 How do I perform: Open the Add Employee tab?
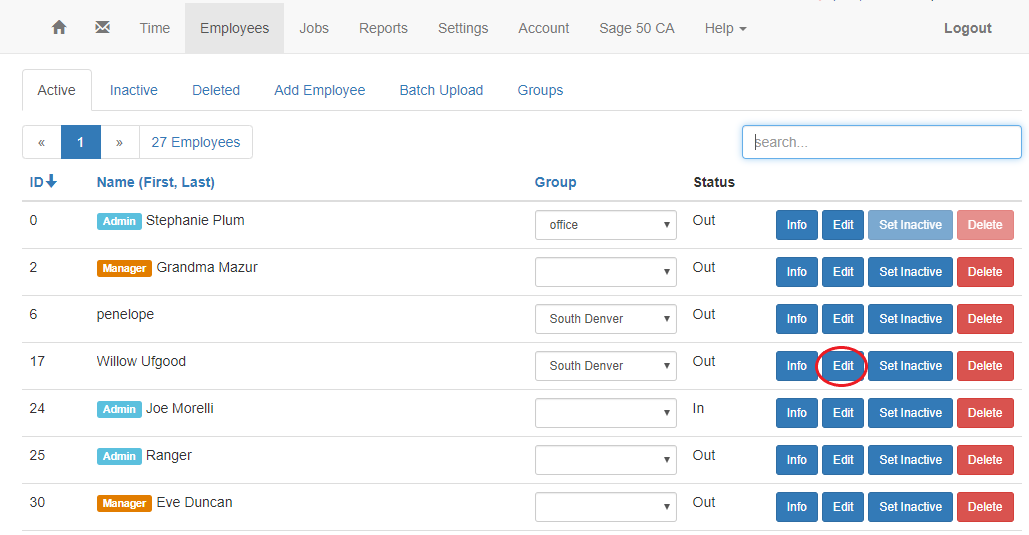coord(319,90)
